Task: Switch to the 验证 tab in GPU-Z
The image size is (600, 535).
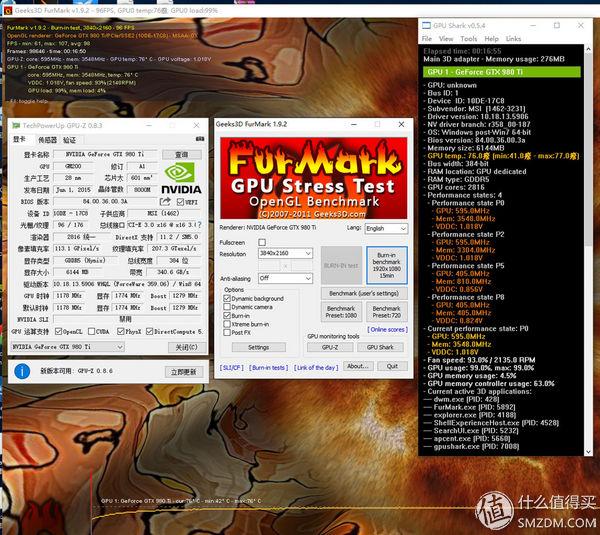Action: pyautogui.click(x=69, y=140)
